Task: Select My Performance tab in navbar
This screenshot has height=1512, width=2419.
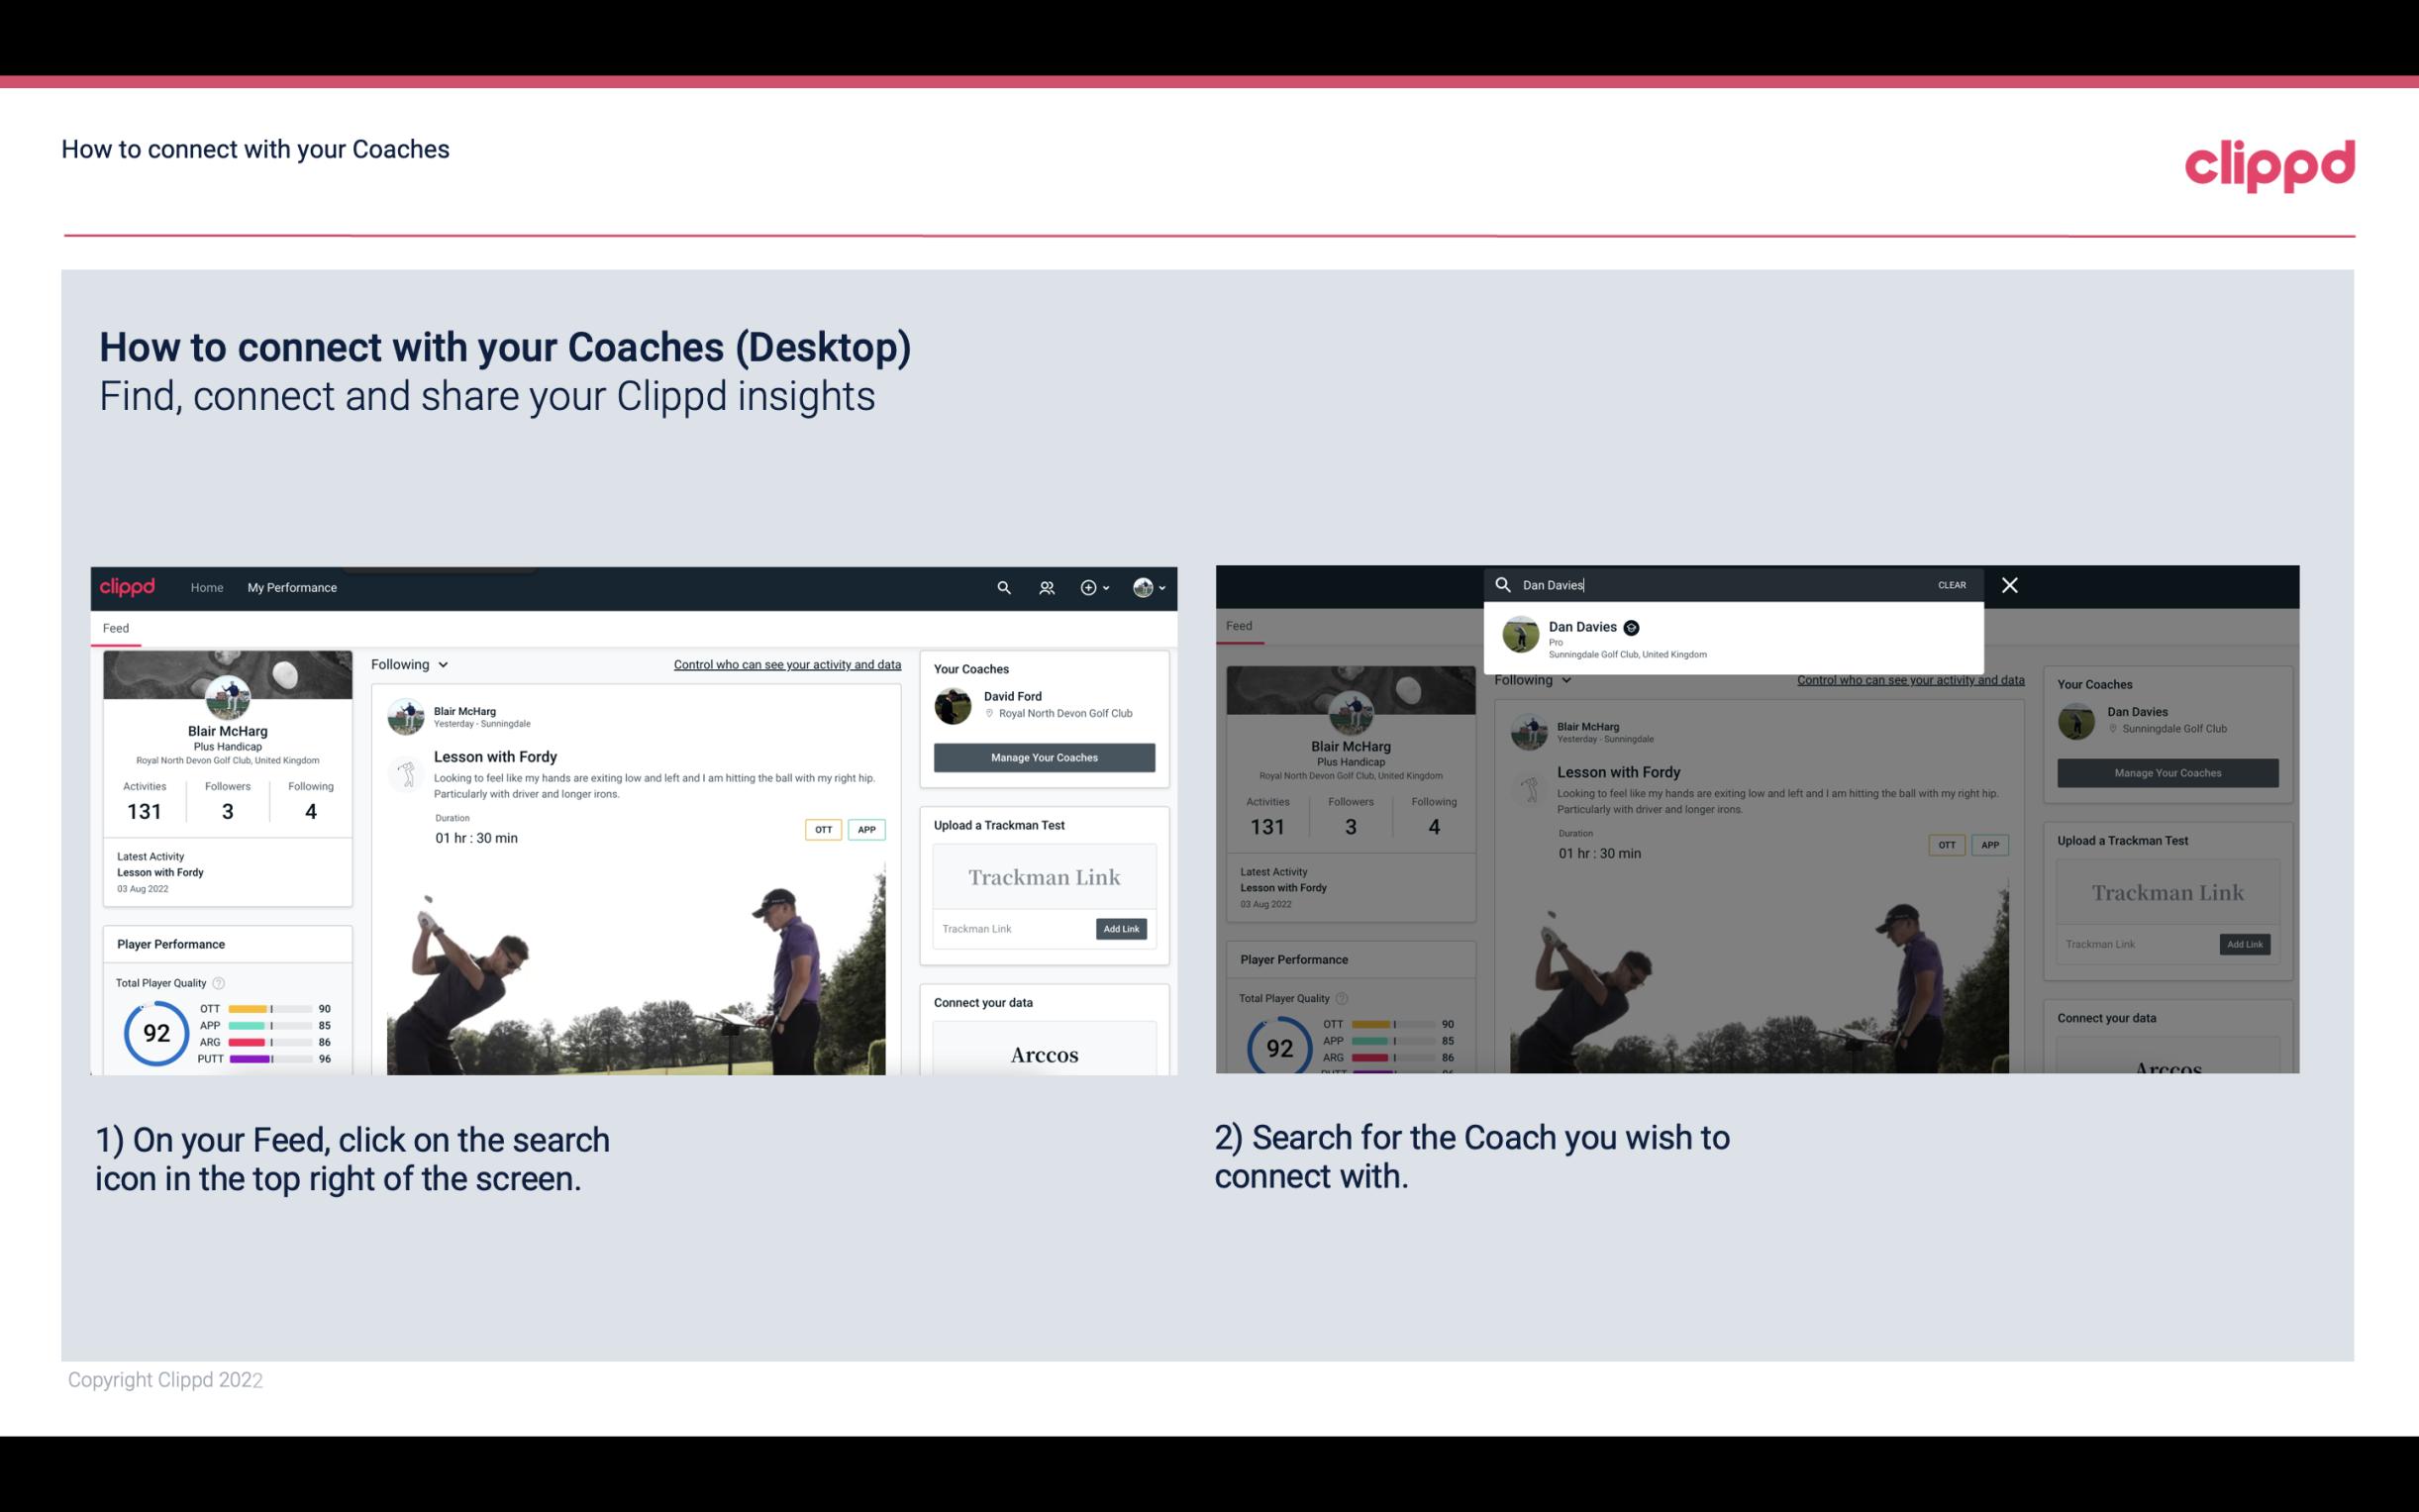Action: tap(292, 587)
